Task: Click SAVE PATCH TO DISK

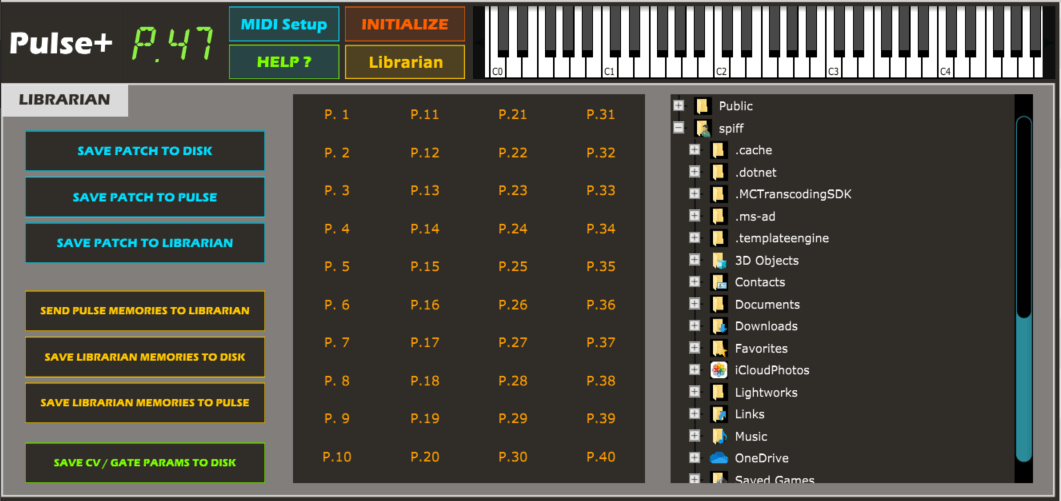Action: (145, 151)
